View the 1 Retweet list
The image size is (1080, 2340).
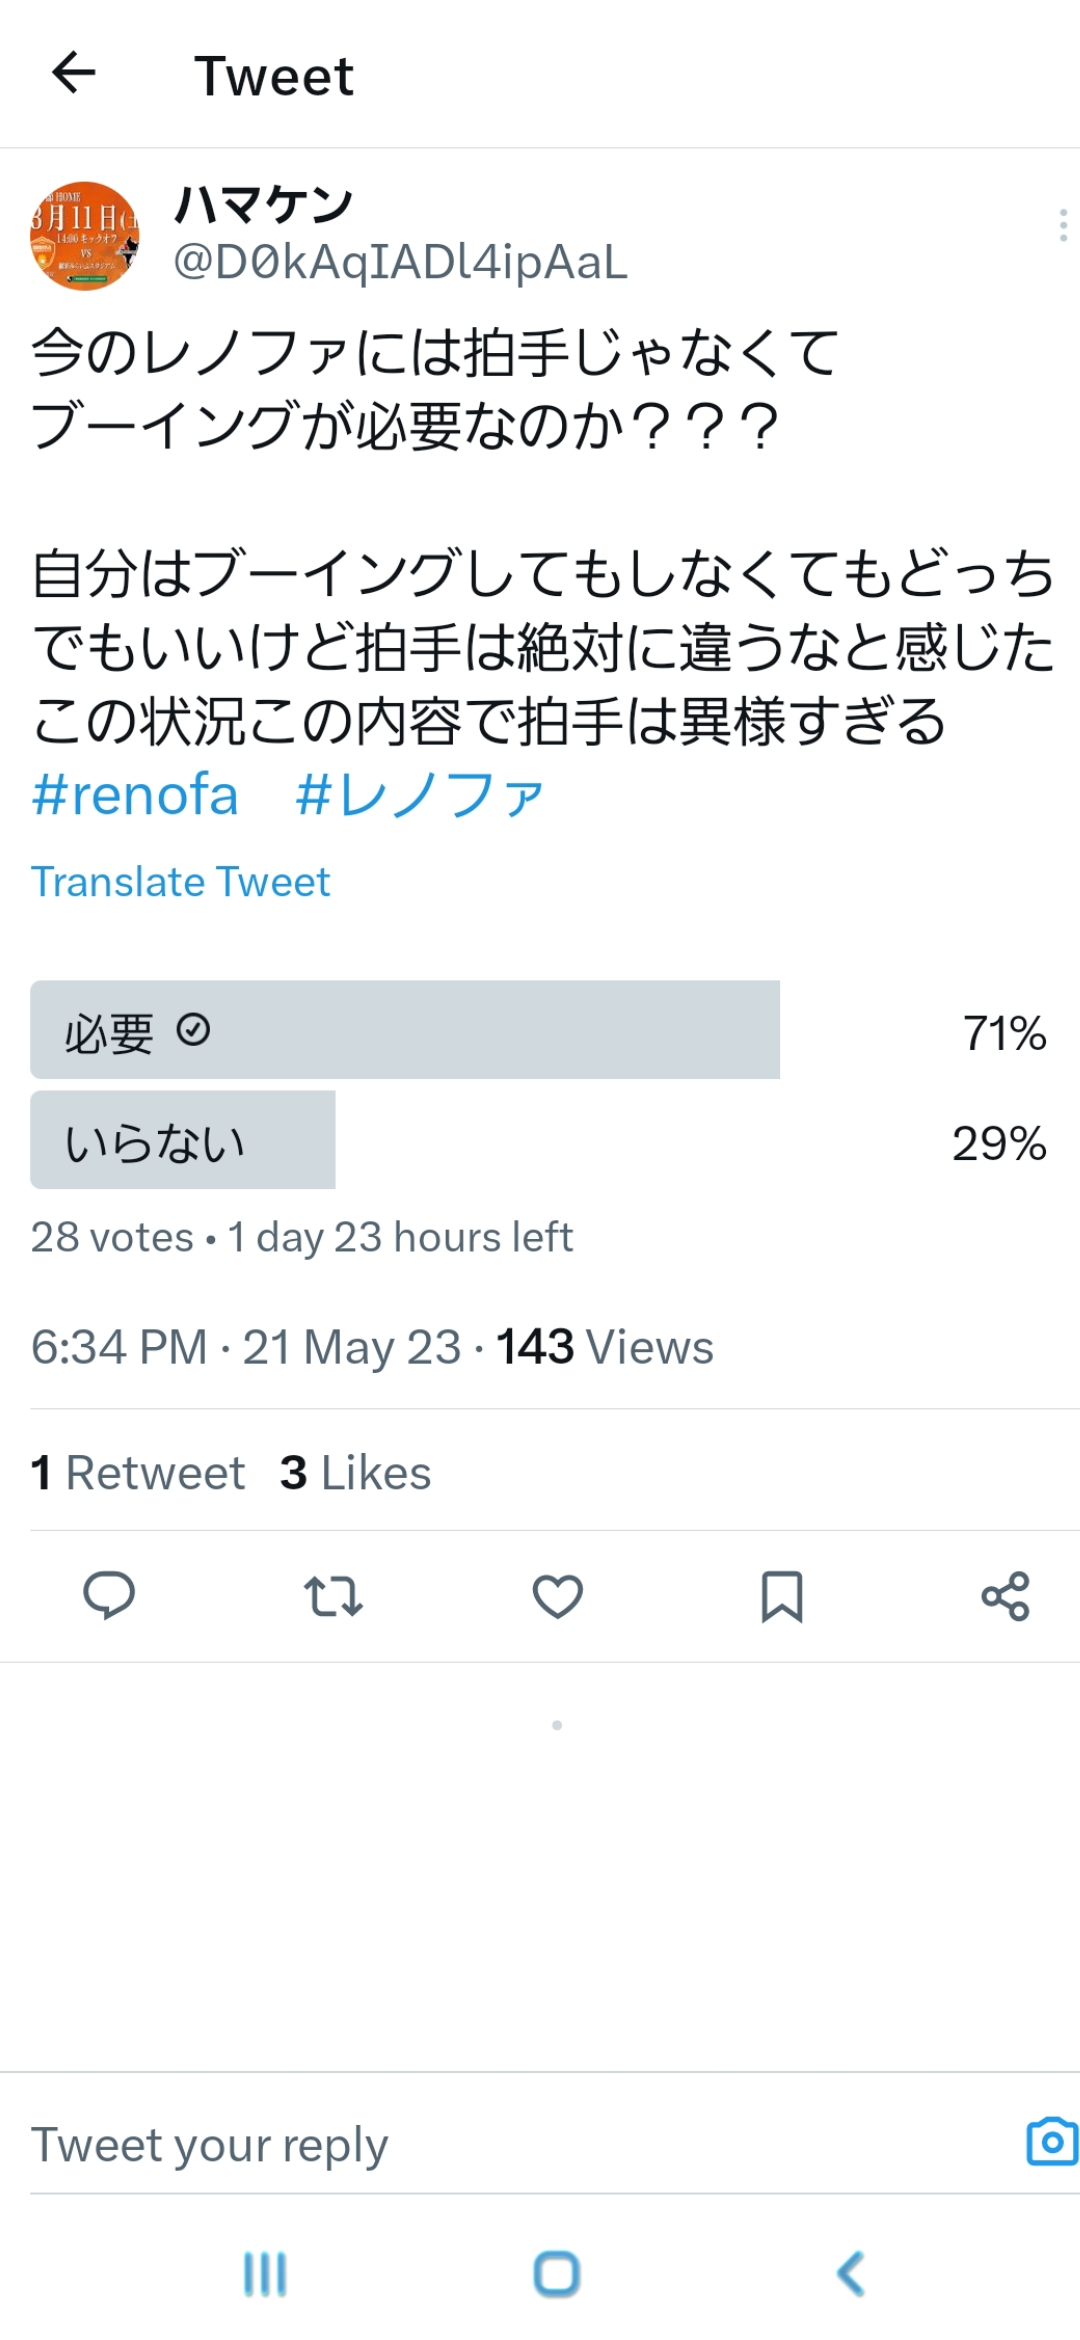[138, 1472]
